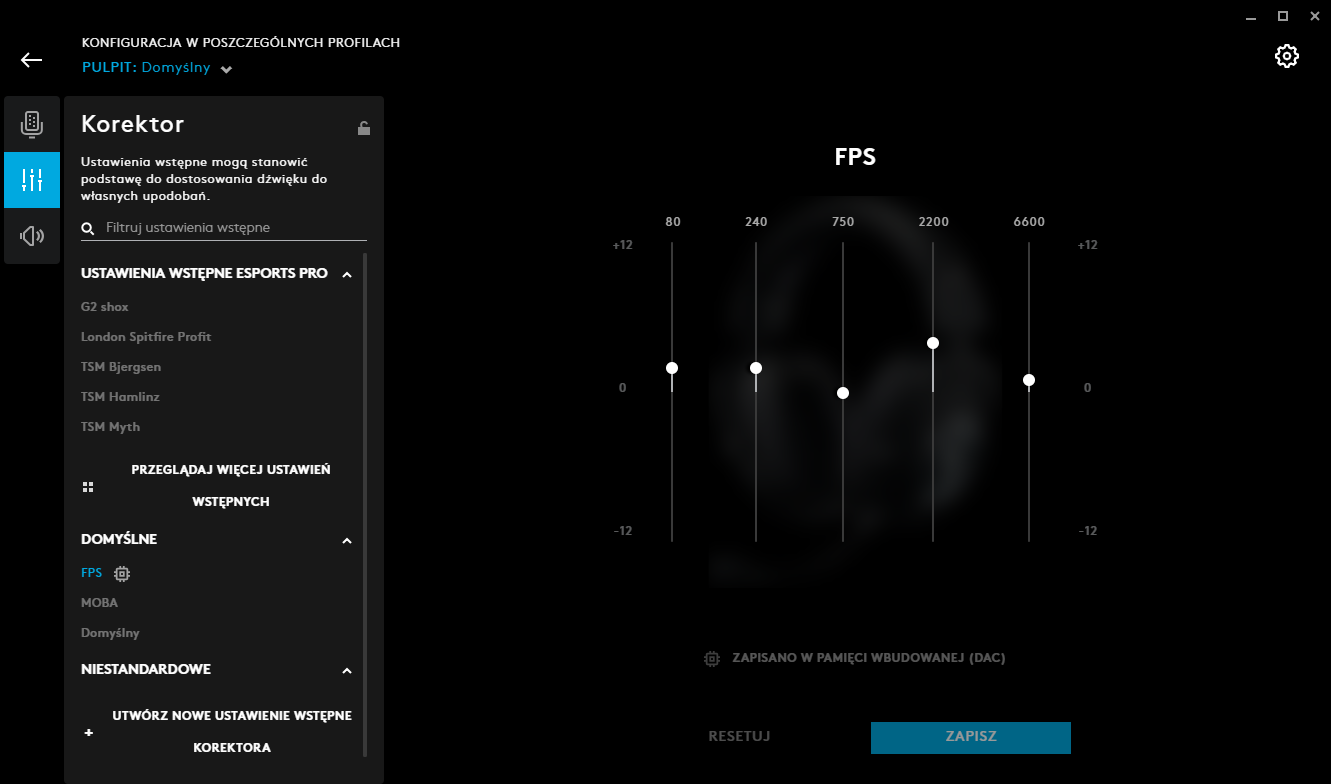Image resolution: width=1331 pixels, height=784 pixels.
Task: Click the FPS equalizer title
Action: (x=856, y=157)
